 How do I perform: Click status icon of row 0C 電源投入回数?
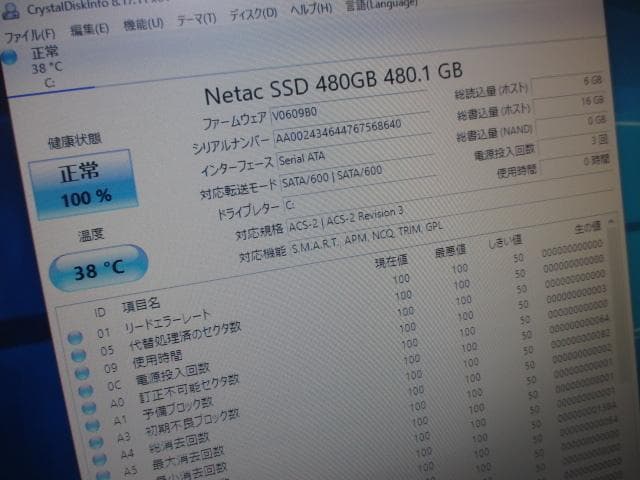point(85,391)
